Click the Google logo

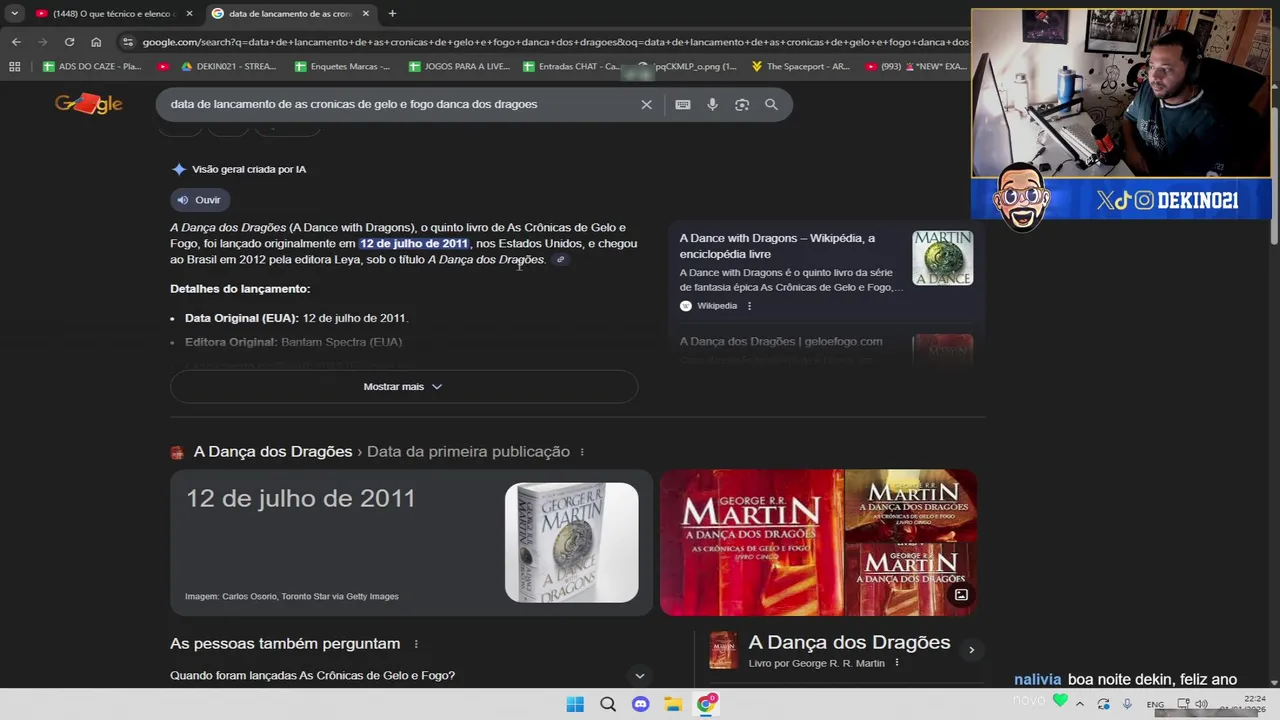(88, 104)
